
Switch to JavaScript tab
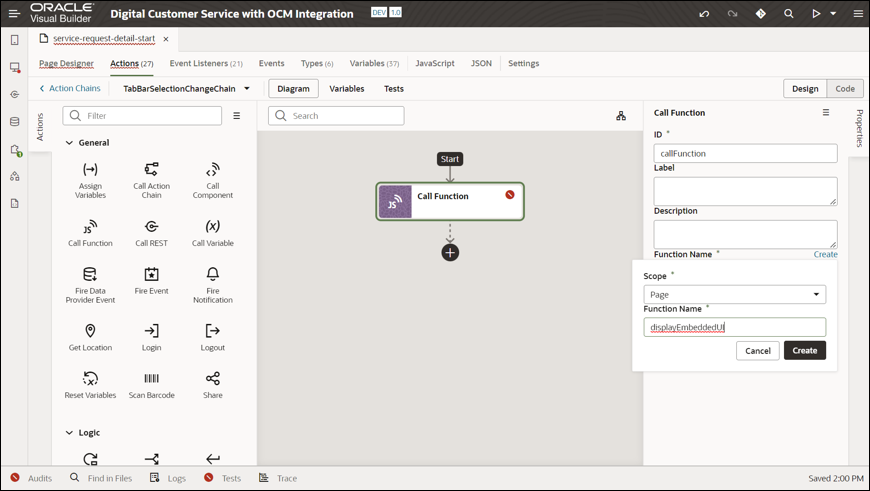click(434, 63)
